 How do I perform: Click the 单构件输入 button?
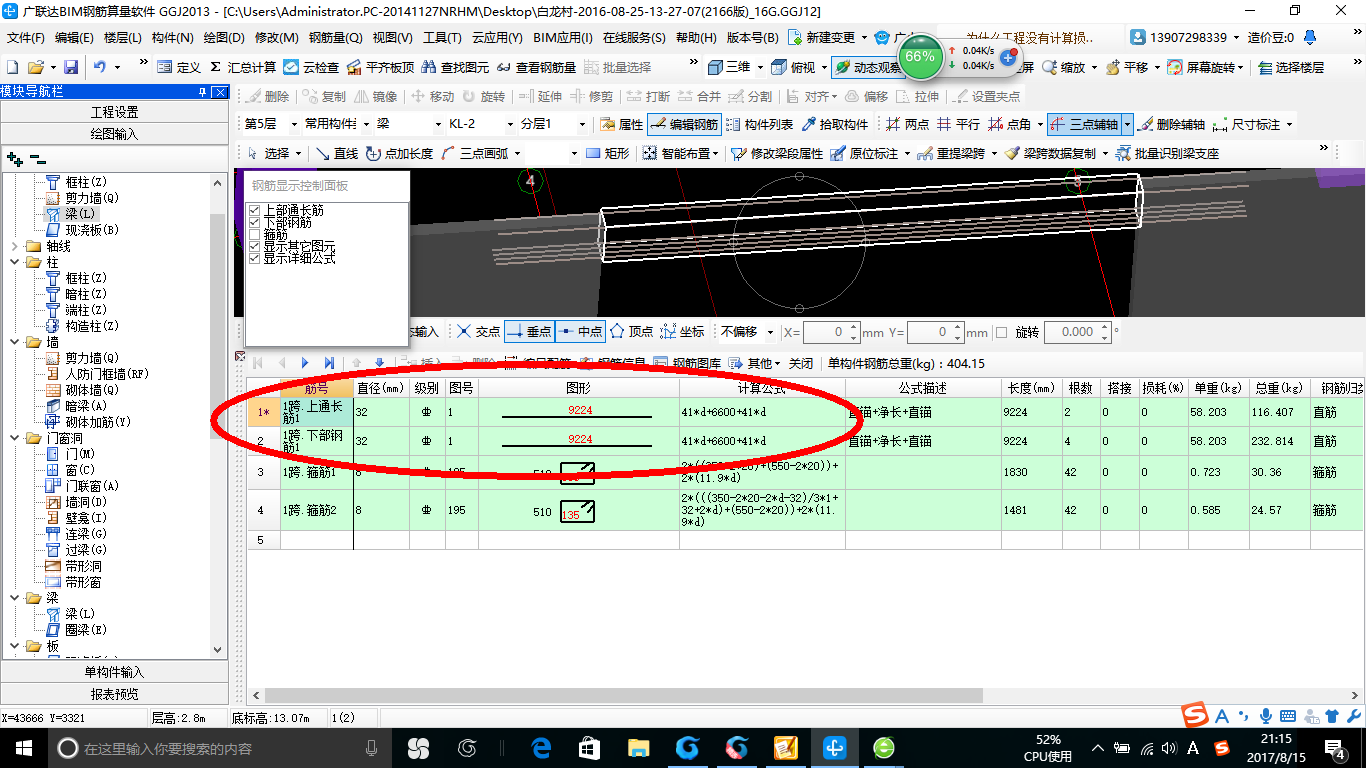pos(114,672)
